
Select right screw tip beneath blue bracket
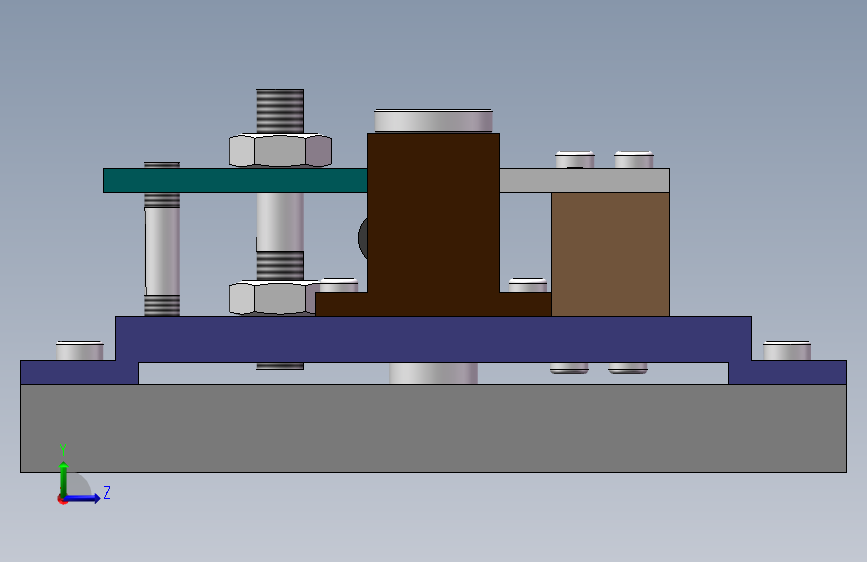click(x=628, y=368)
